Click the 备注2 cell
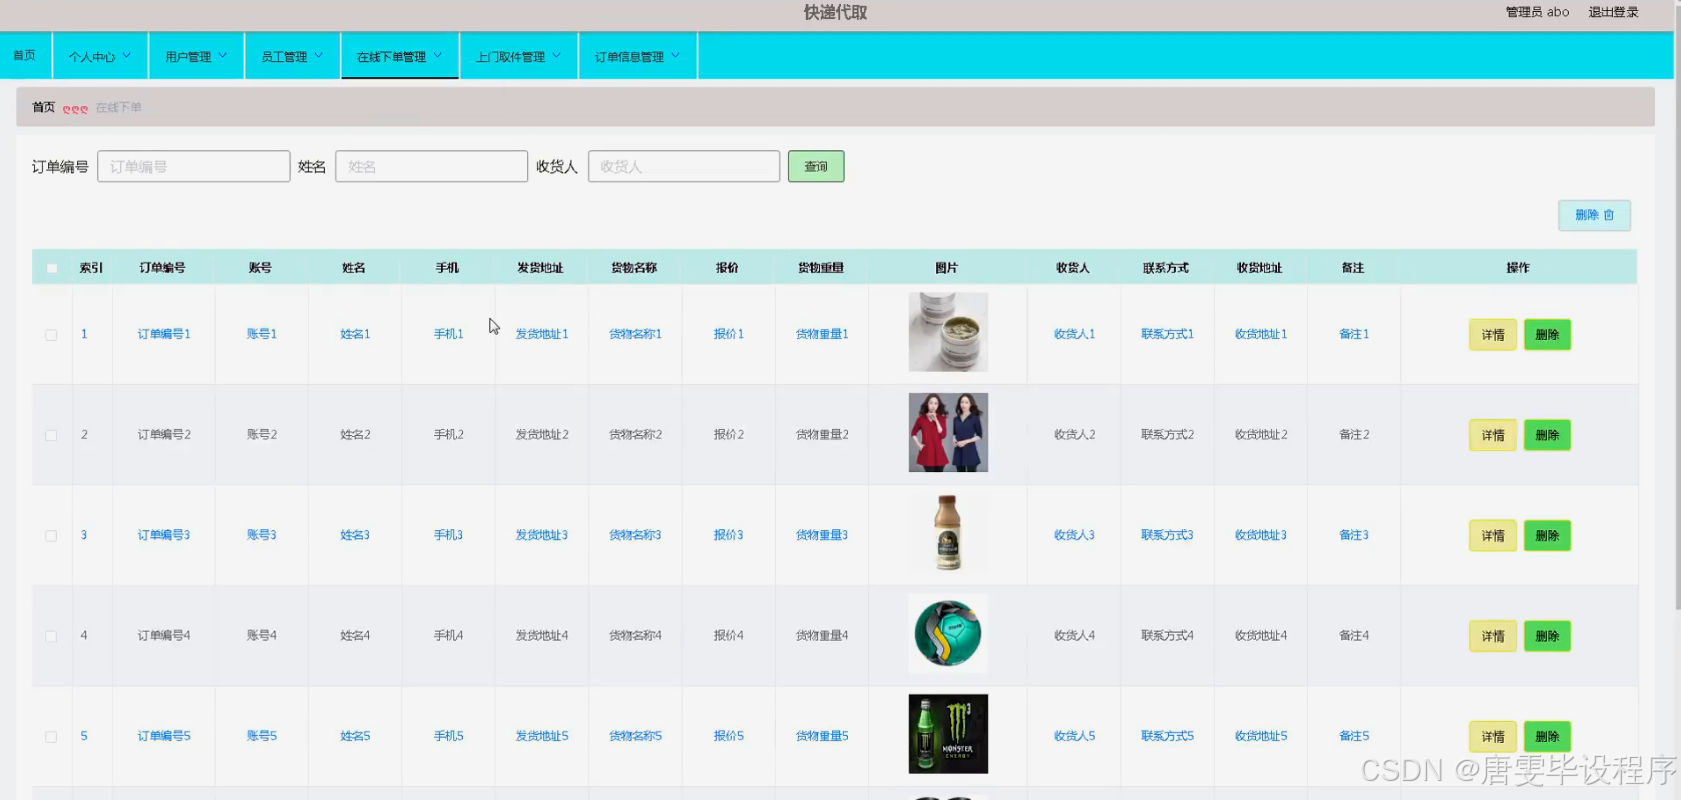1681x800 pixels. pos(1354,435)
